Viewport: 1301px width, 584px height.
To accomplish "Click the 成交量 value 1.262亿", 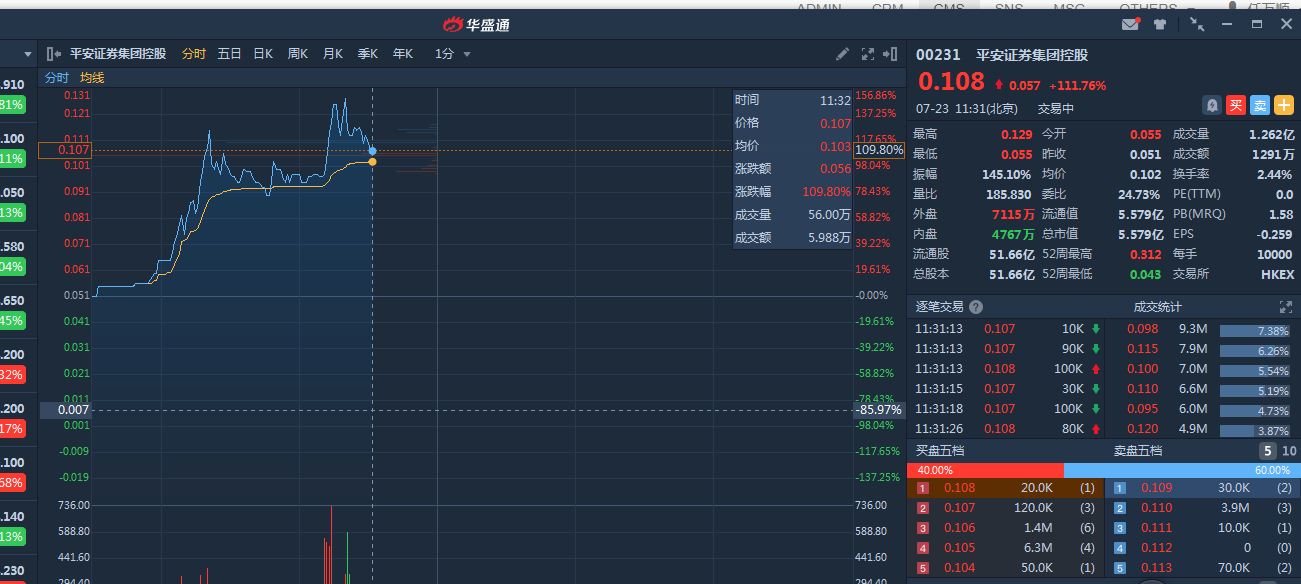I will click(x=1271, y=134).
